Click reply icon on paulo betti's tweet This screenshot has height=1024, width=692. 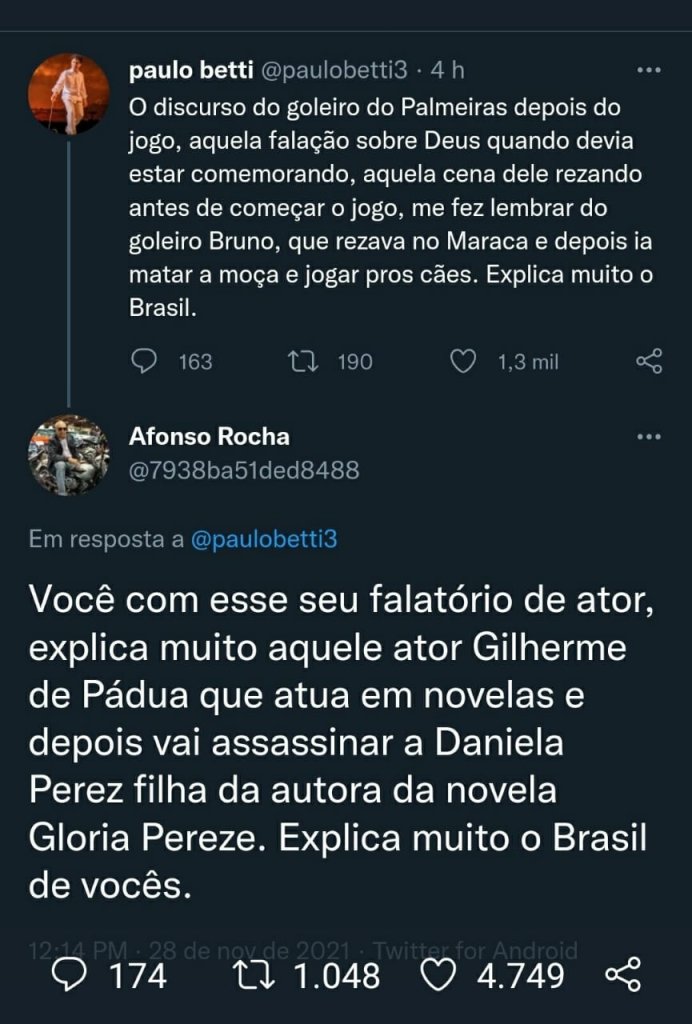coord(145,362)
